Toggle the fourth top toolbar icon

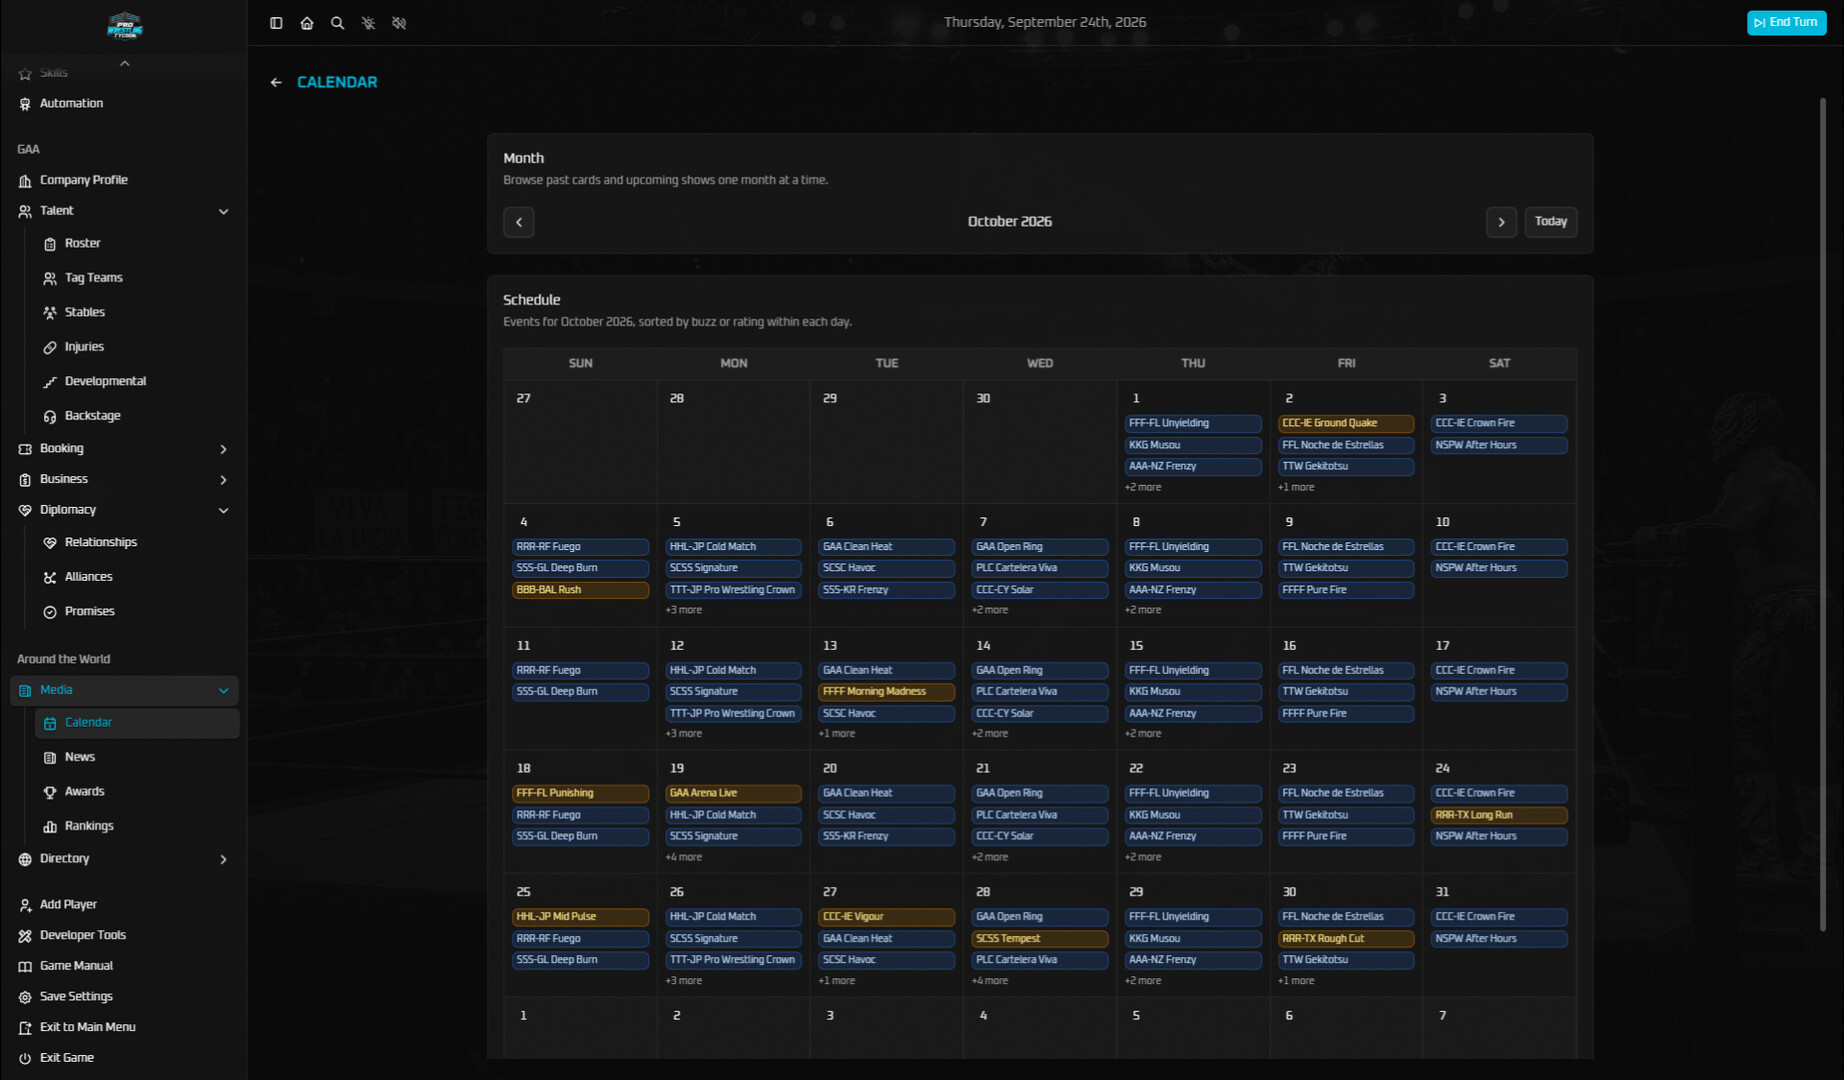369,23
